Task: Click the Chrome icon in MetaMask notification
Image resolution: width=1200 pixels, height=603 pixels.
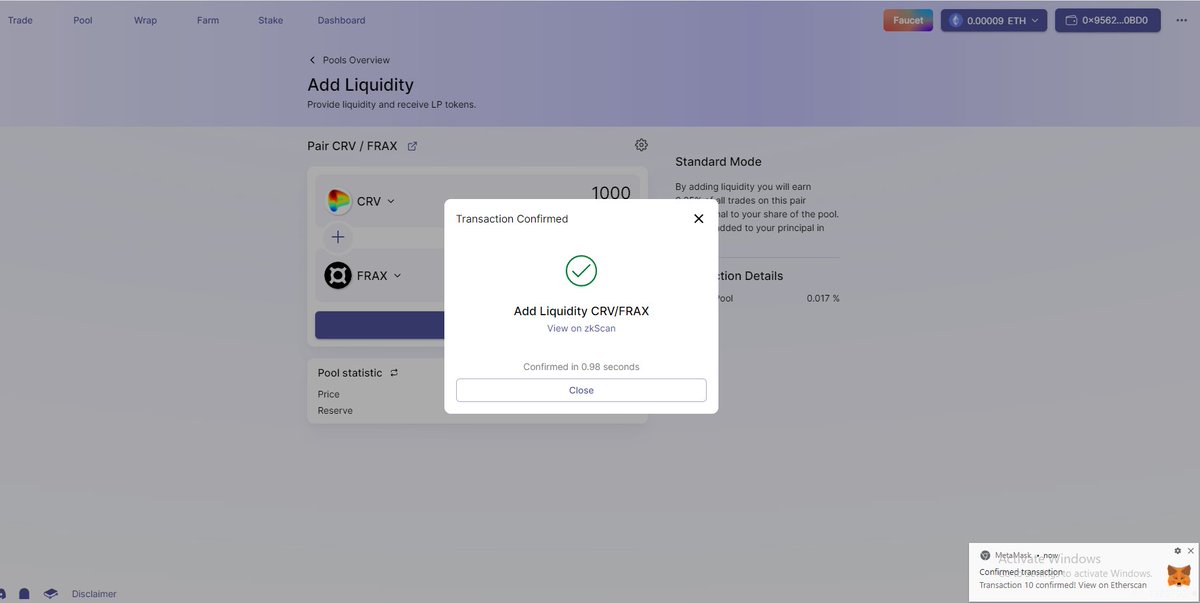Action: 985,555
